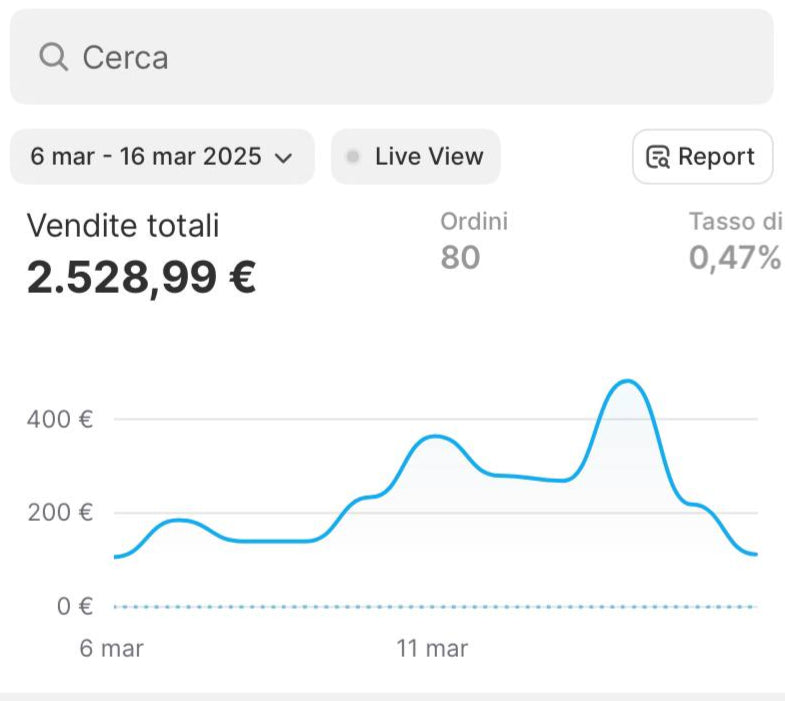
Task: Open the date range chevron
Action: [284, 158]
